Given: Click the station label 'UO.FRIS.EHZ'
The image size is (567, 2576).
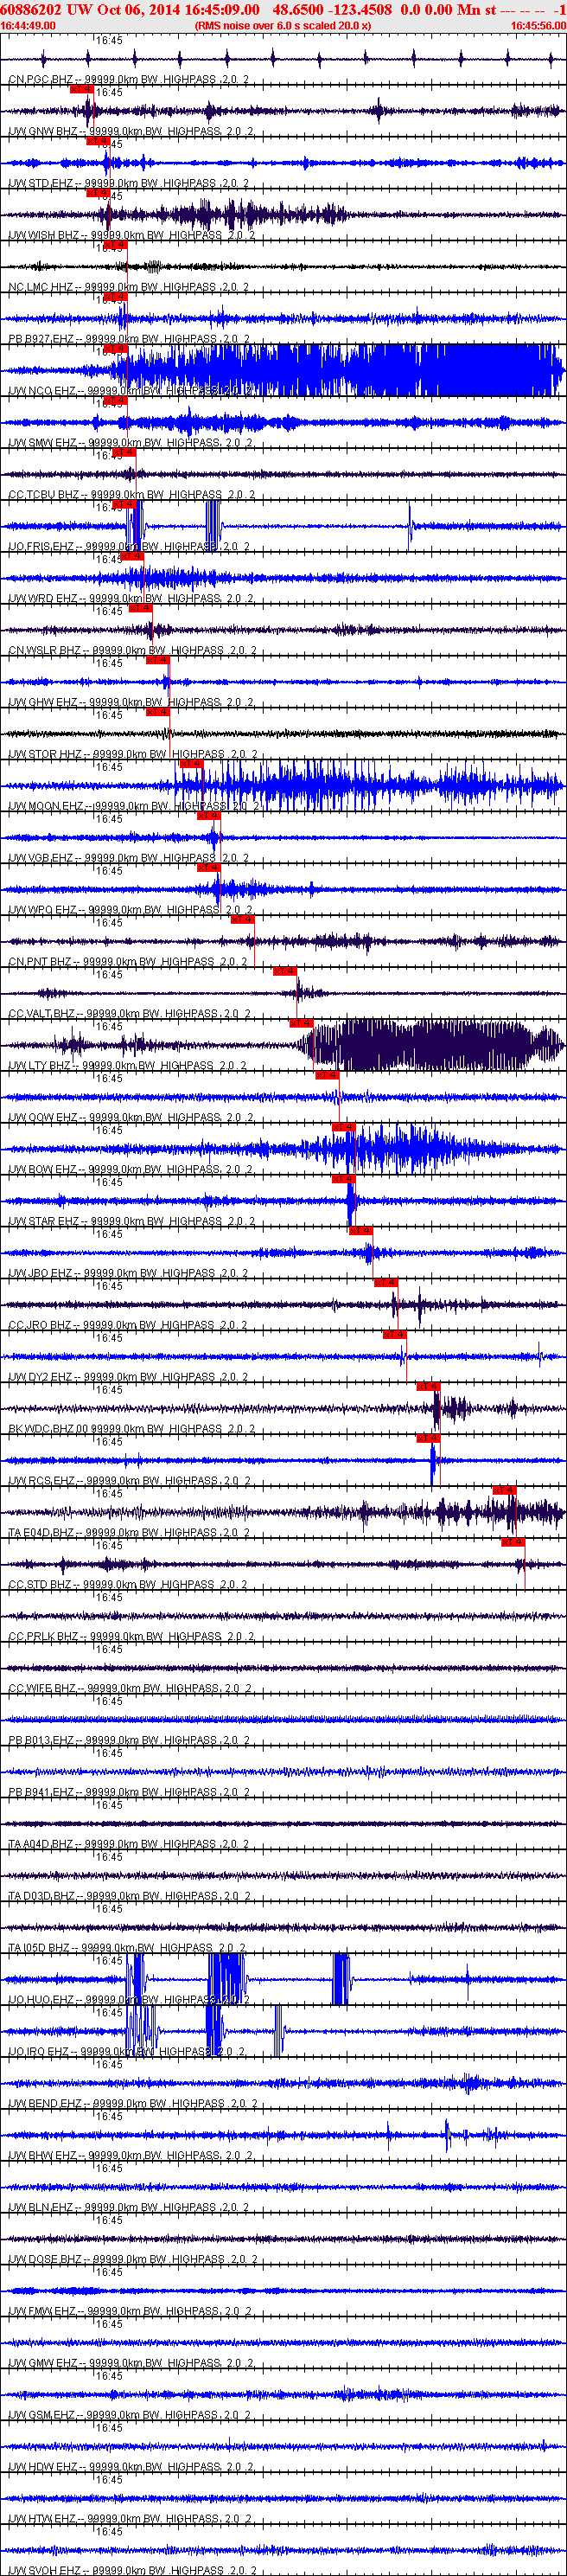Looking at the screenshot, I should point(42,547).
